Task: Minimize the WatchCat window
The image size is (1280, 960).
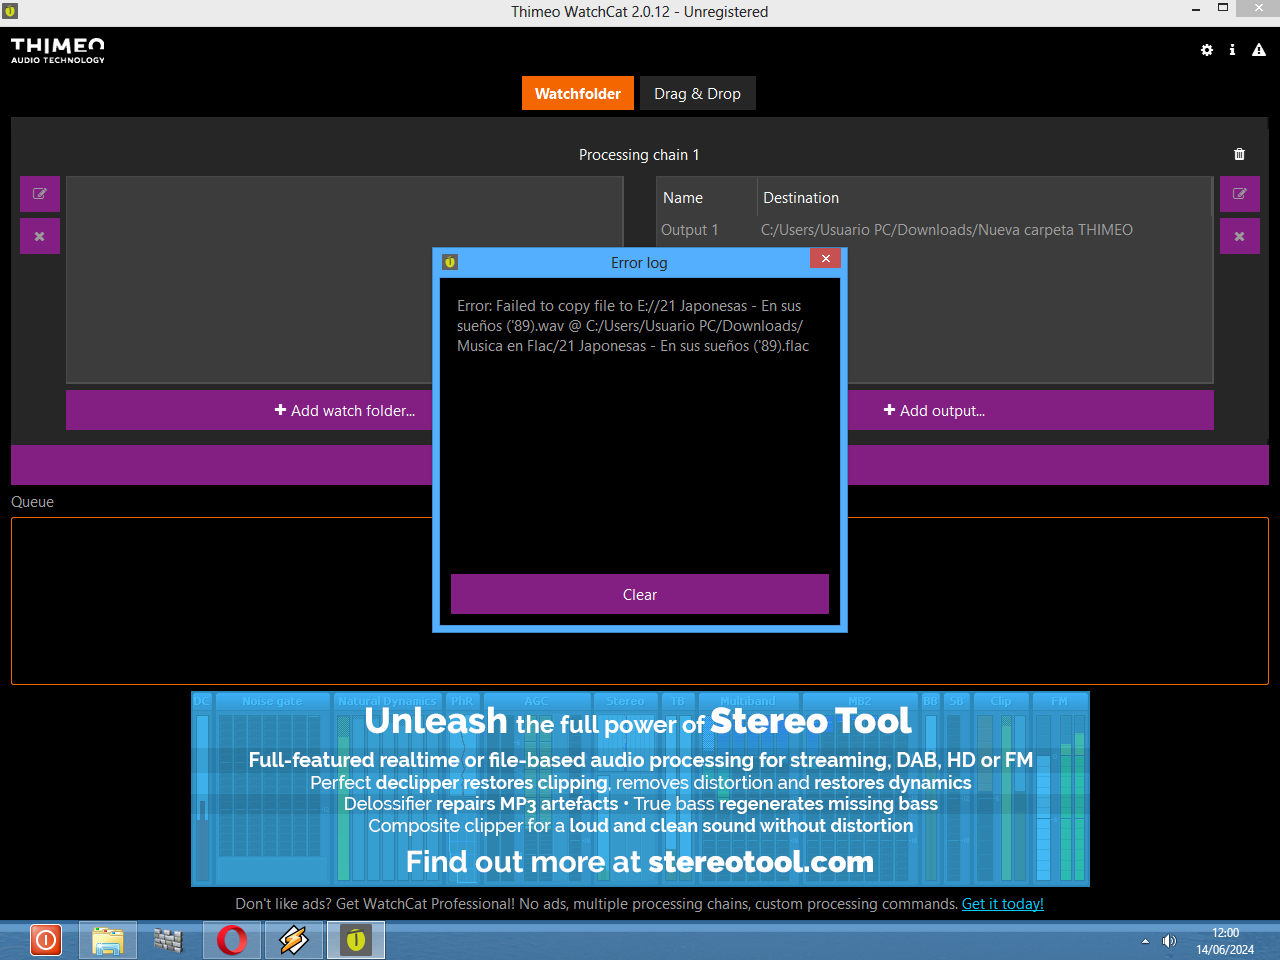Action: click(1196, 9)
